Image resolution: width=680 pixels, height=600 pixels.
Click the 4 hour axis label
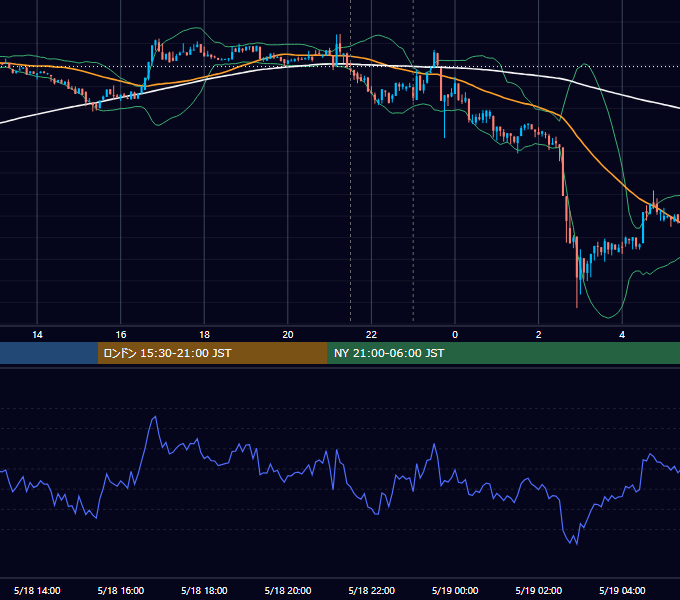622,335
